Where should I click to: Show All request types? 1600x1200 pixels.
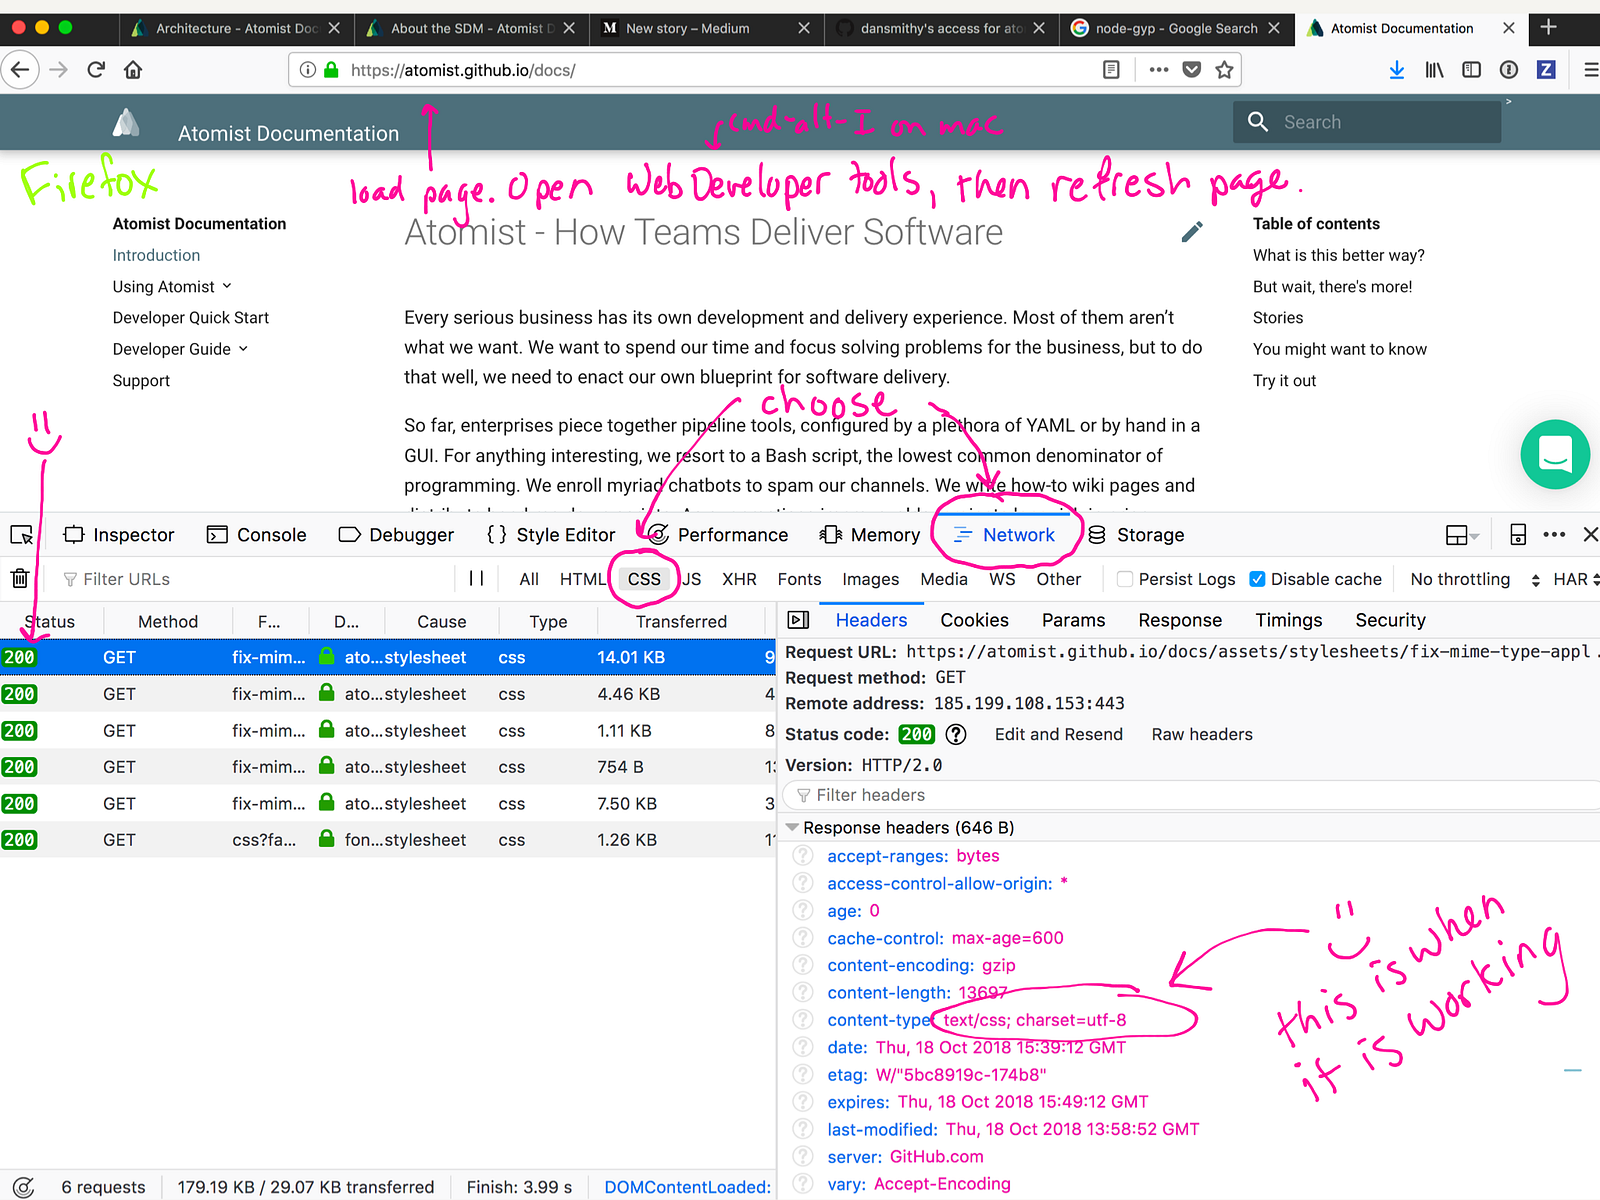point(529,579)
